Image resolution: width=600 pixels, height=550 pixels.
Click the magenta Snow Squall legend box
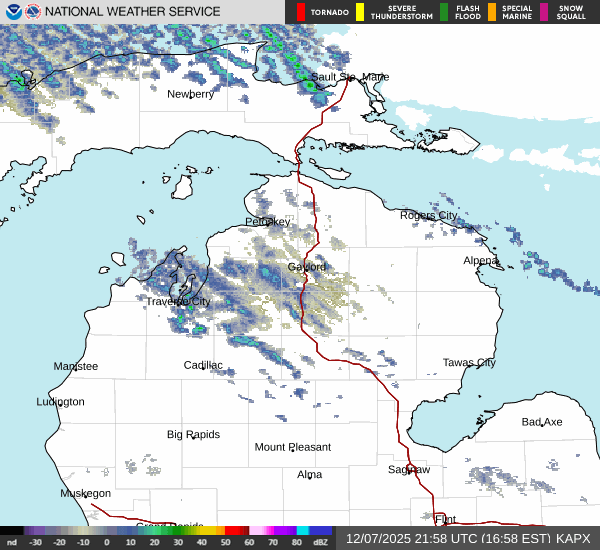(x=545, y=12)
